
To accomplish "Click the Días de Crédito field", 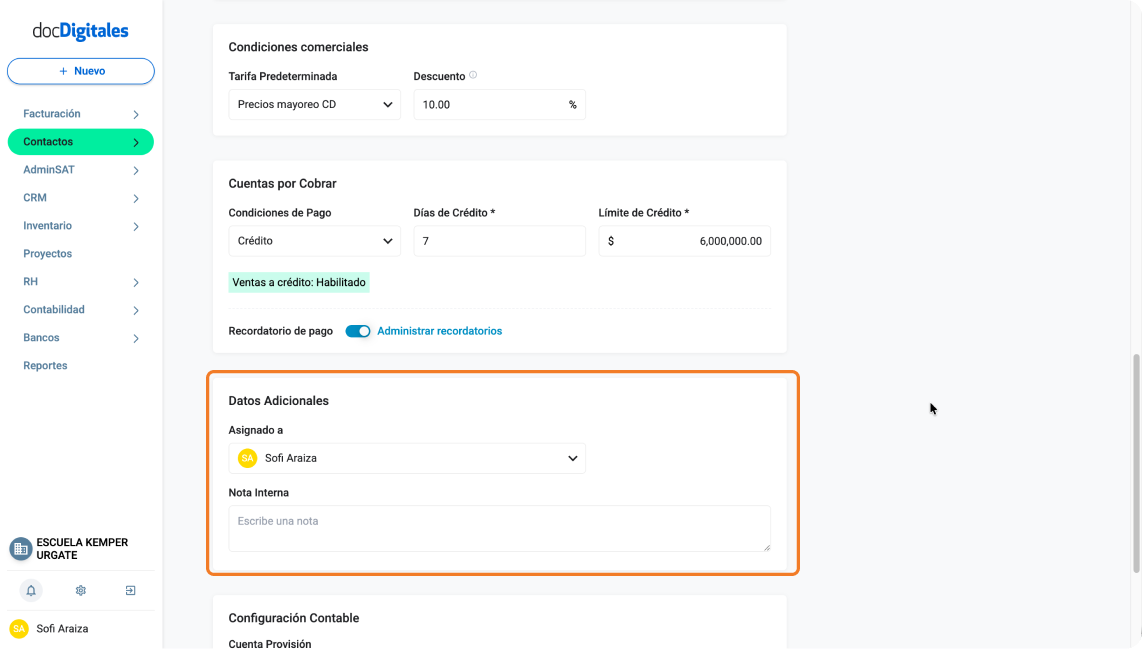I will tap(500, 241).
